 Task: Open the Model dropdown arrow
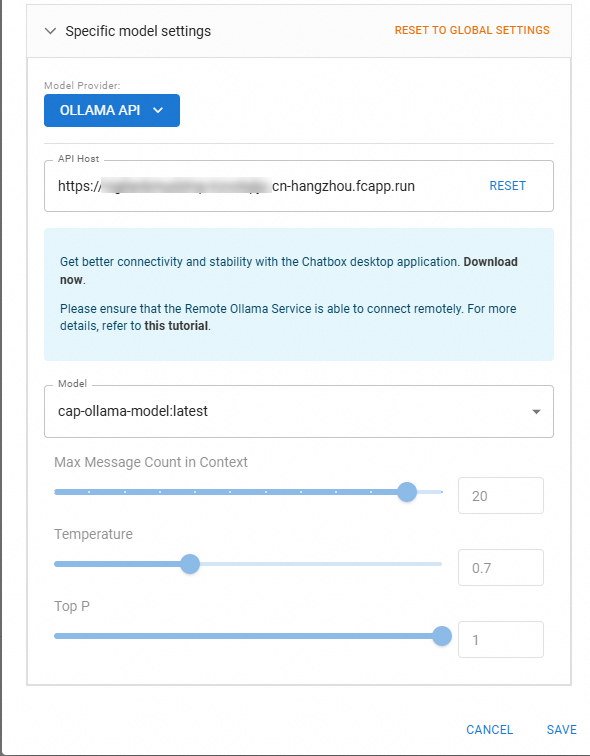click(x=536, y=412)
